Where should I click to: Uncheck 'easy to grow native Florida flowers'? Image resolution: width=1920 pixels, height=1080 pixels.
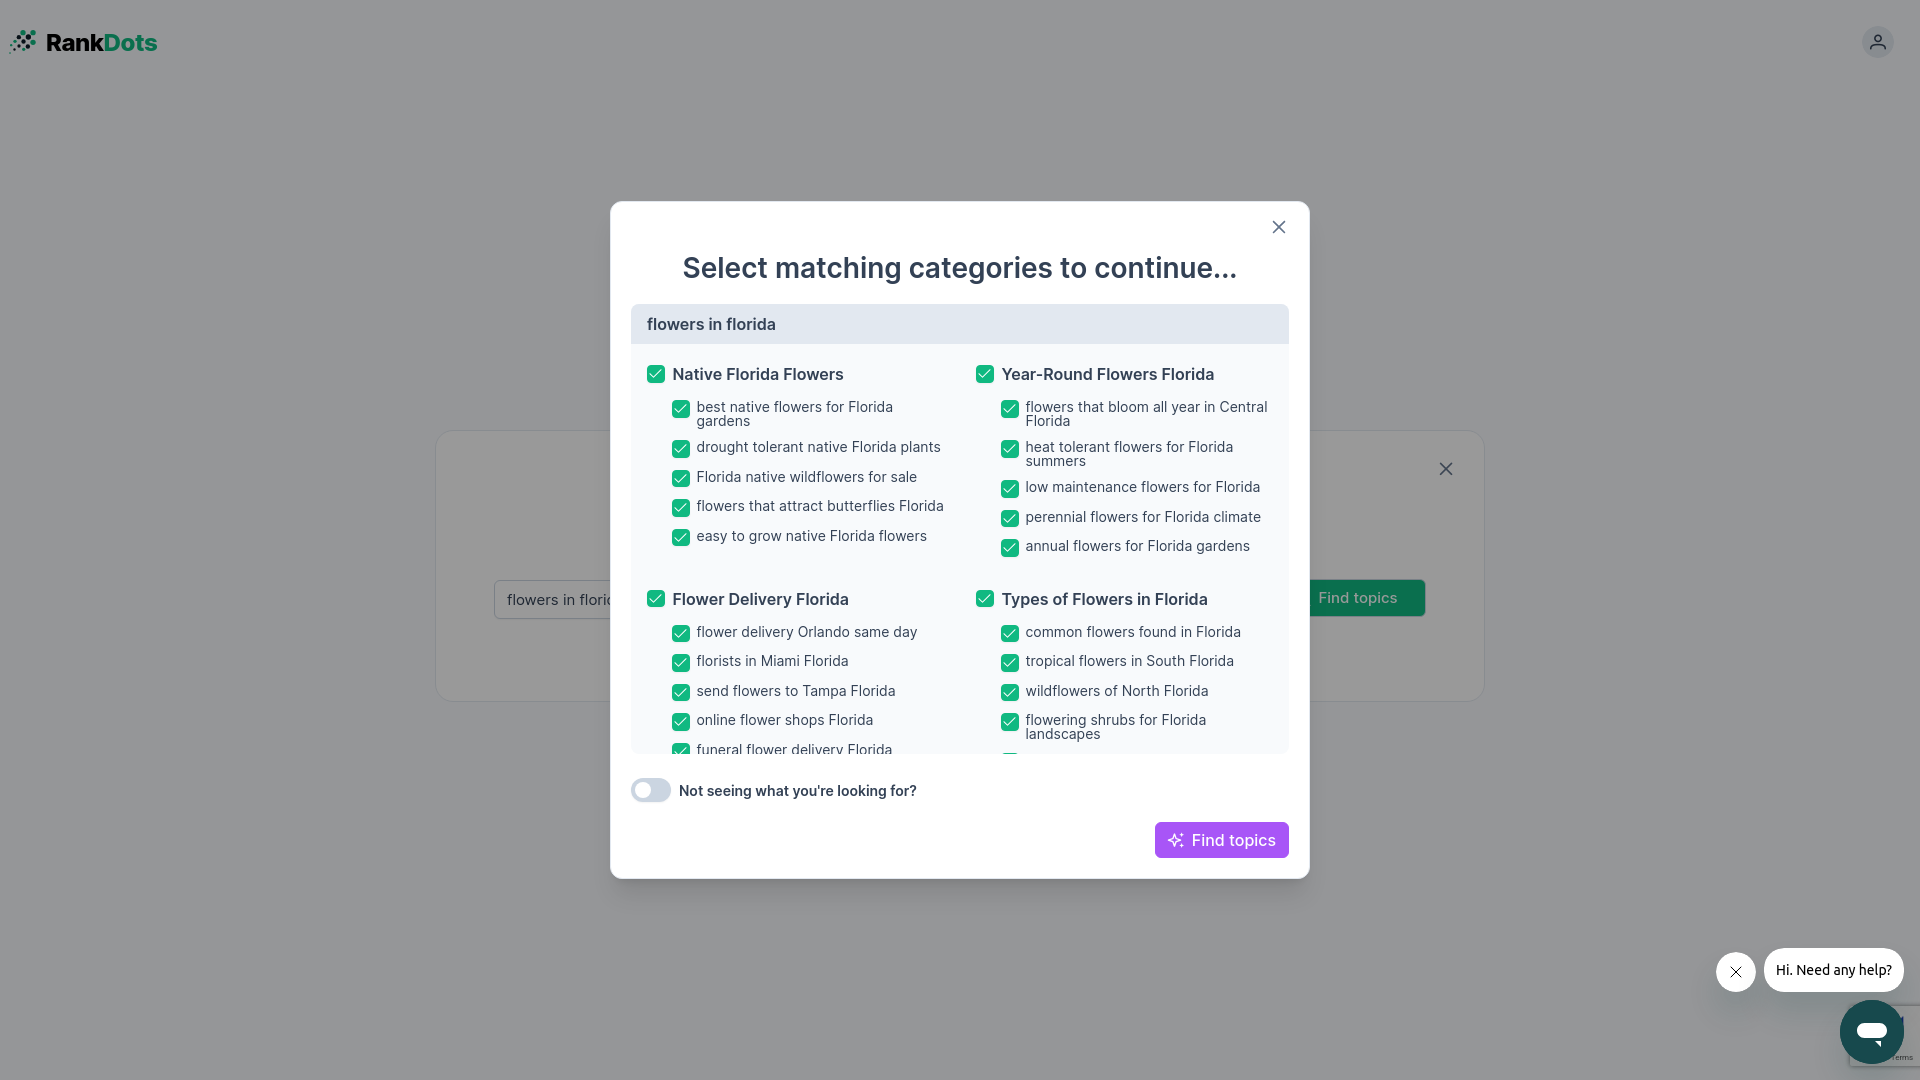[x=680, y=537]
